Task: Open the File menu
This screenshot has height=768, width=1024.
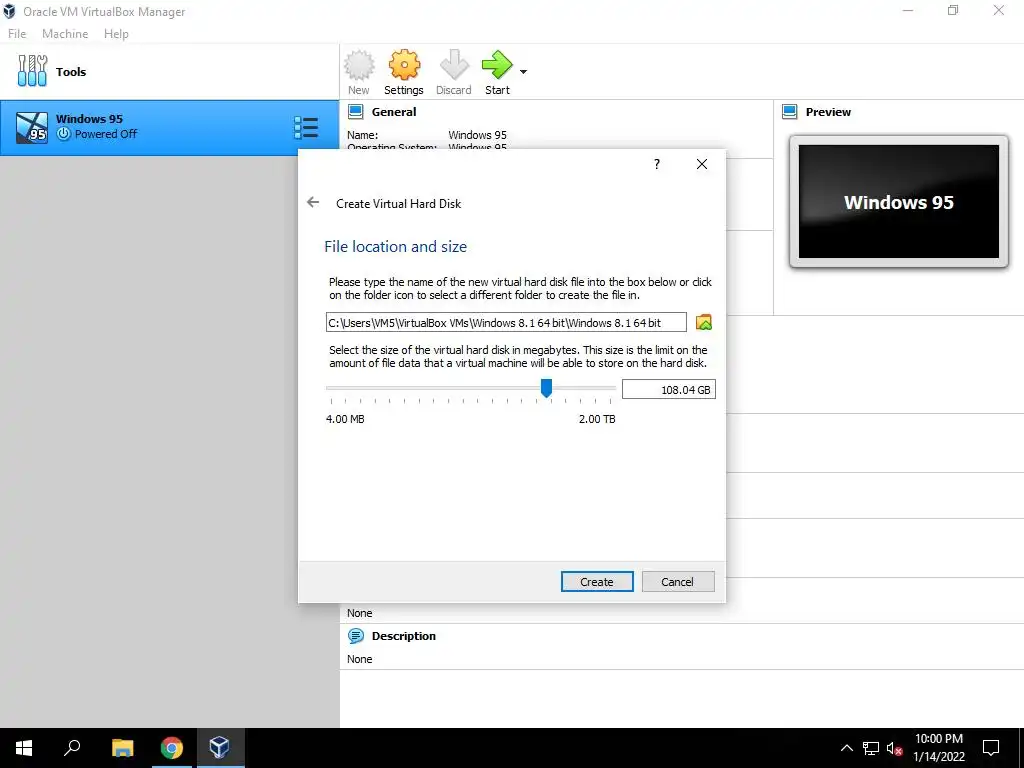Action: [17, 34]
